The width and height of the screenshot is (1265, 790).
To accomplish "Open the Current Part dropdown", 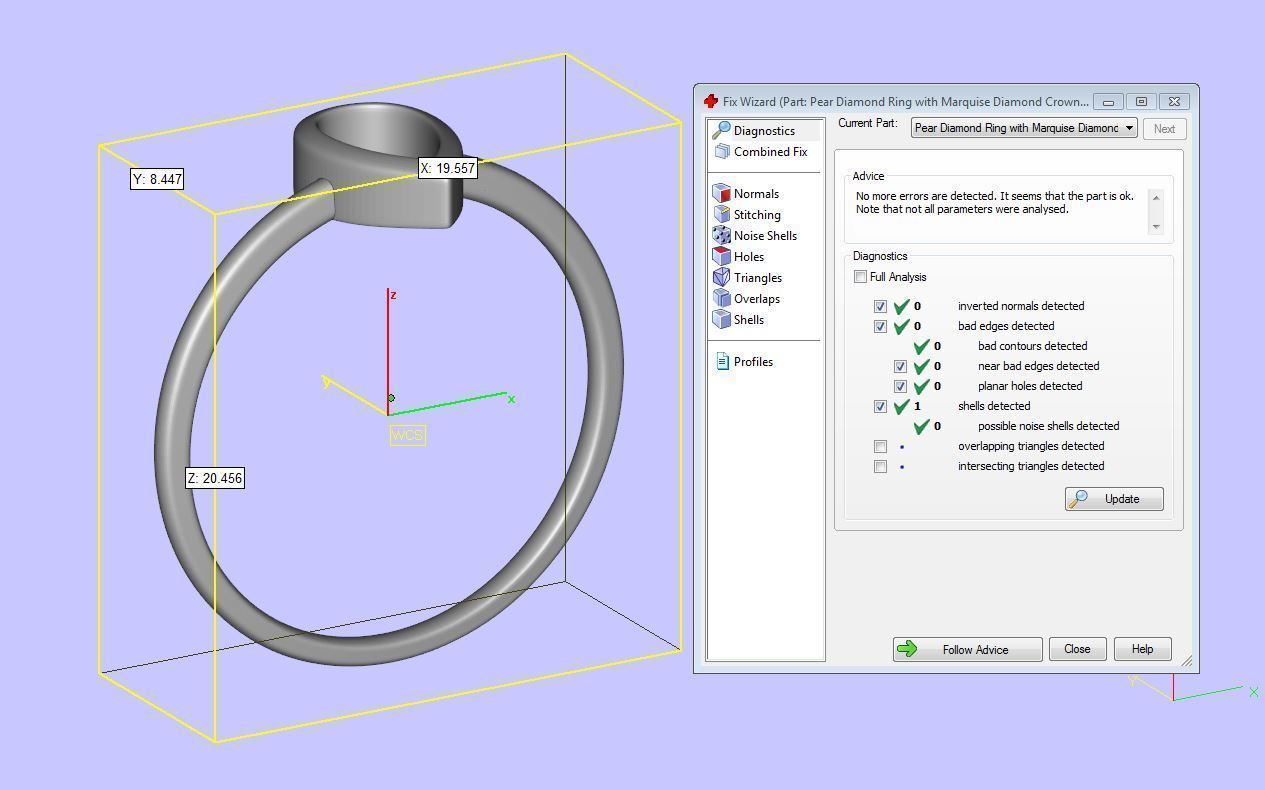I will [x=1024, y=128].
